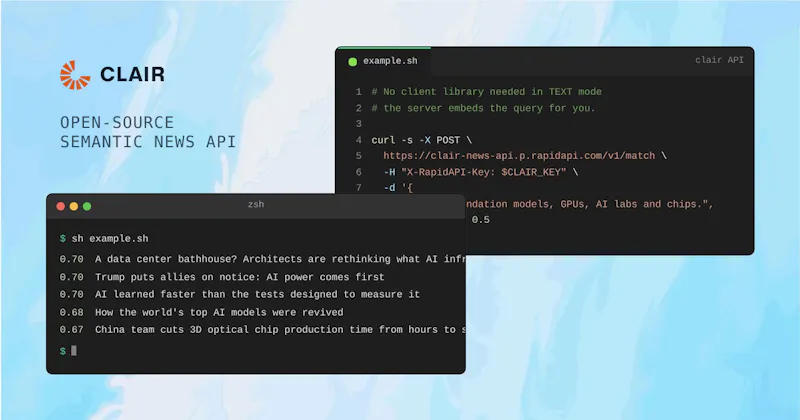Click the red close dot in the zsh window

[61, 206]
